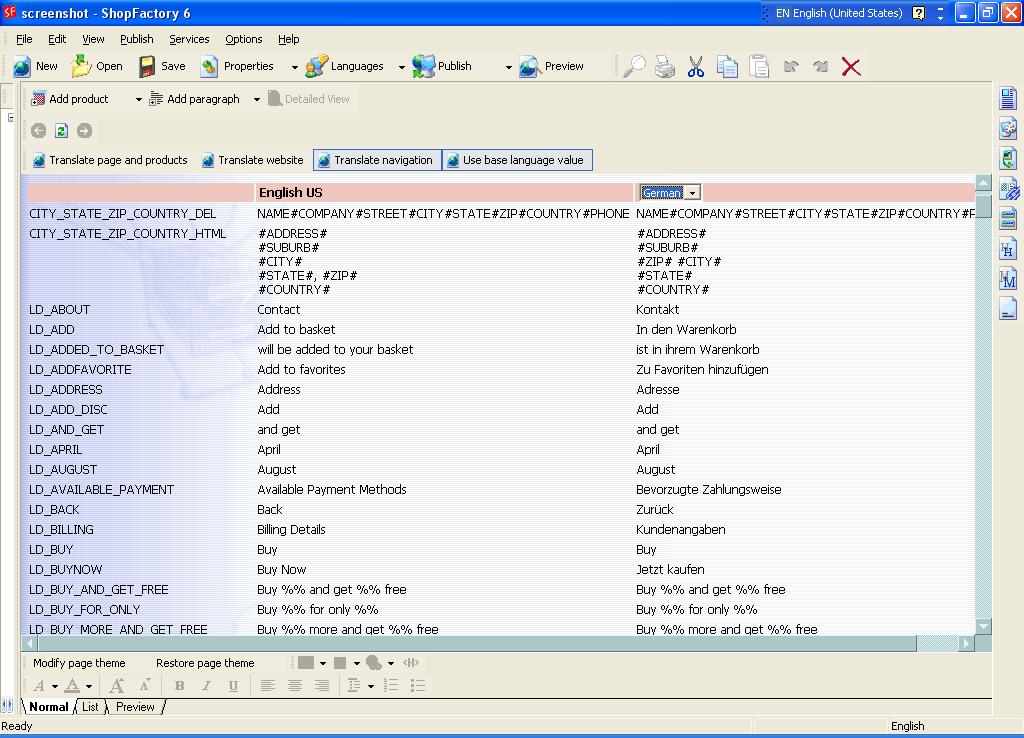
Task: Open an existing shop file
Action: [82, 67]
